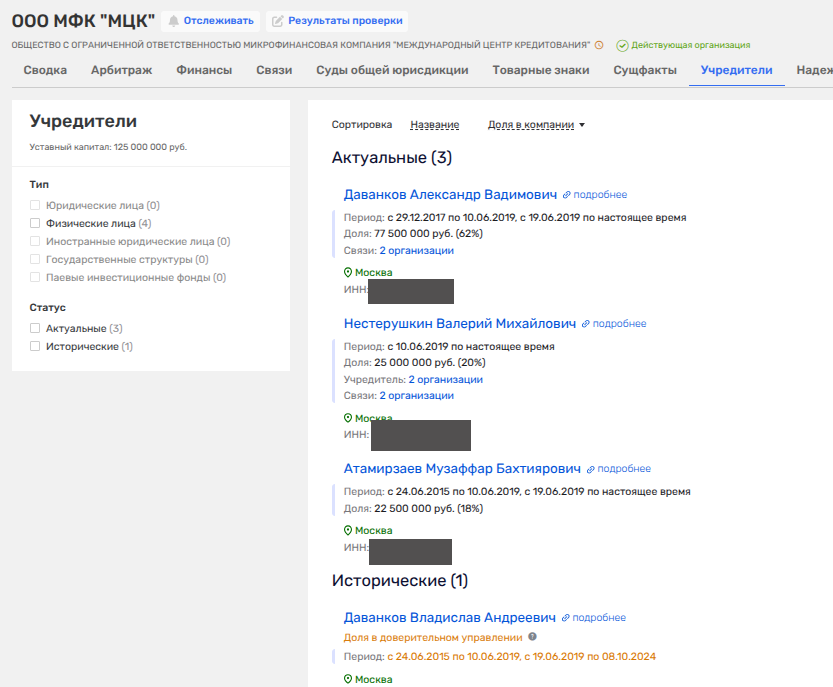This screenshot has height=687, width=833.
Task: Click the bell icon next to Отслеживать
Action: pos(173,21)
